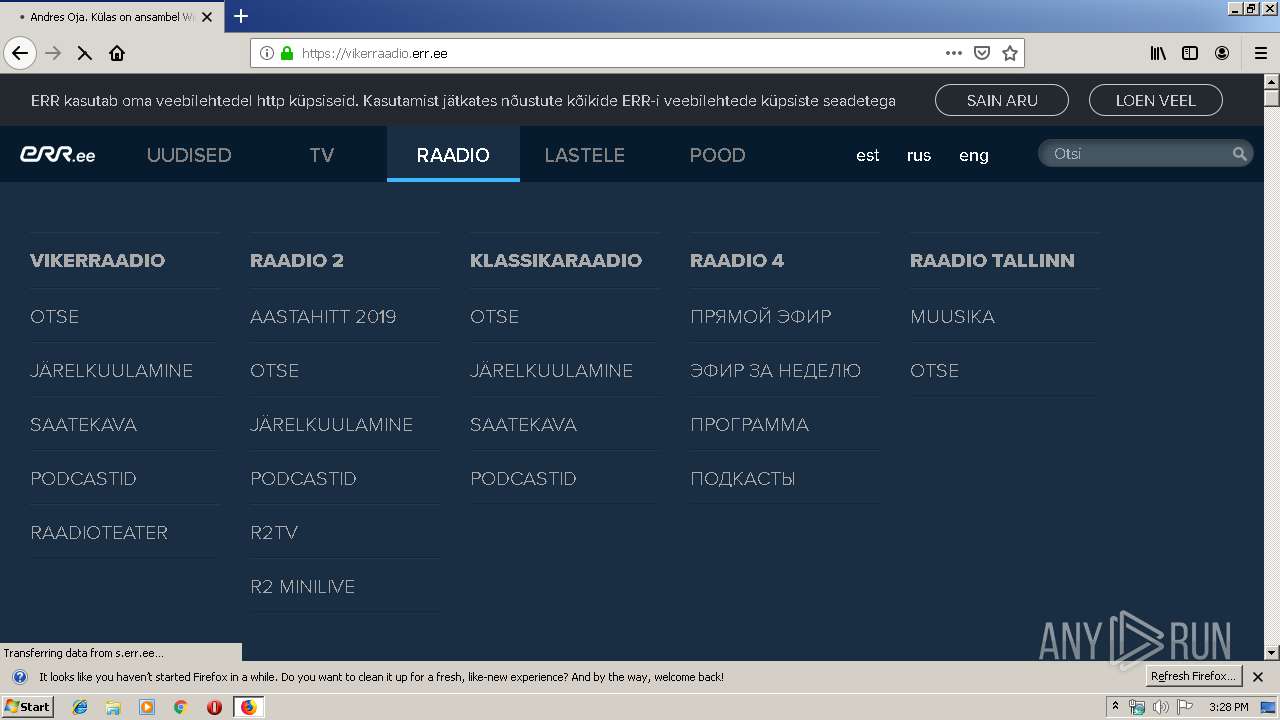
Task: Click the SAIN ARU cookie button
Action: point(1002,100)
